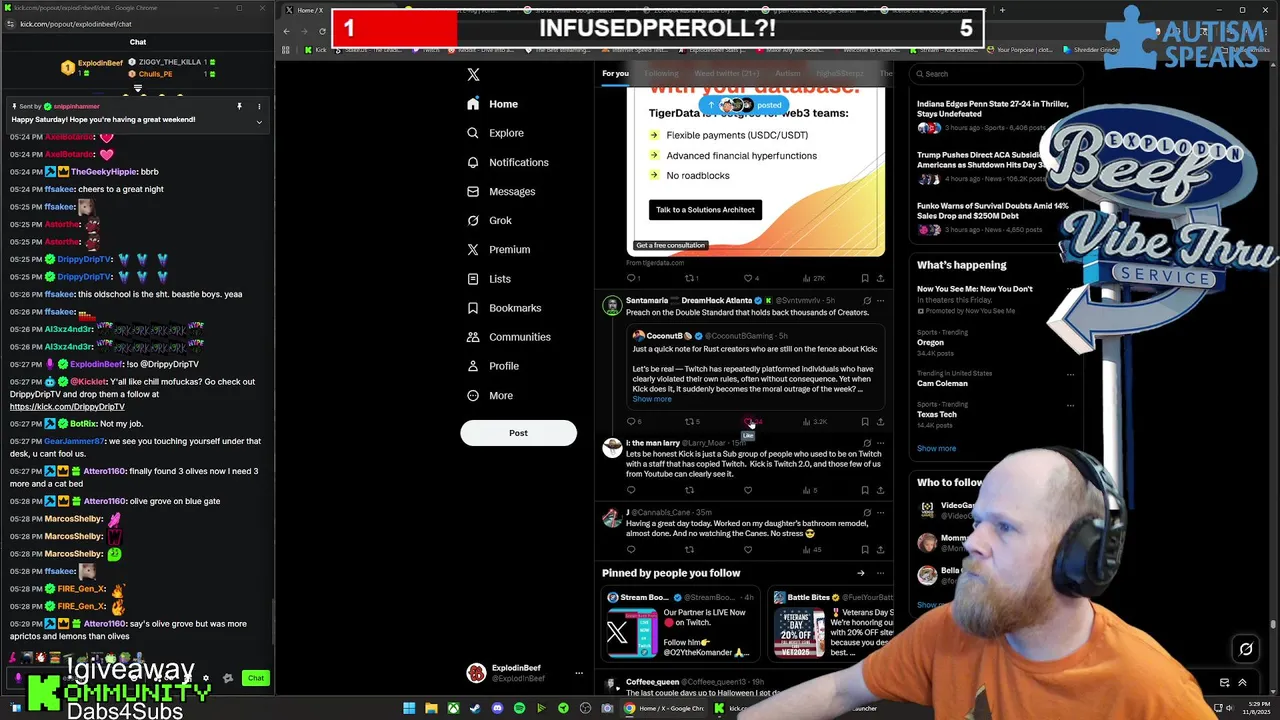Open Discord from the taskbar
1280x720 pixels.
(x=497, y=708)
